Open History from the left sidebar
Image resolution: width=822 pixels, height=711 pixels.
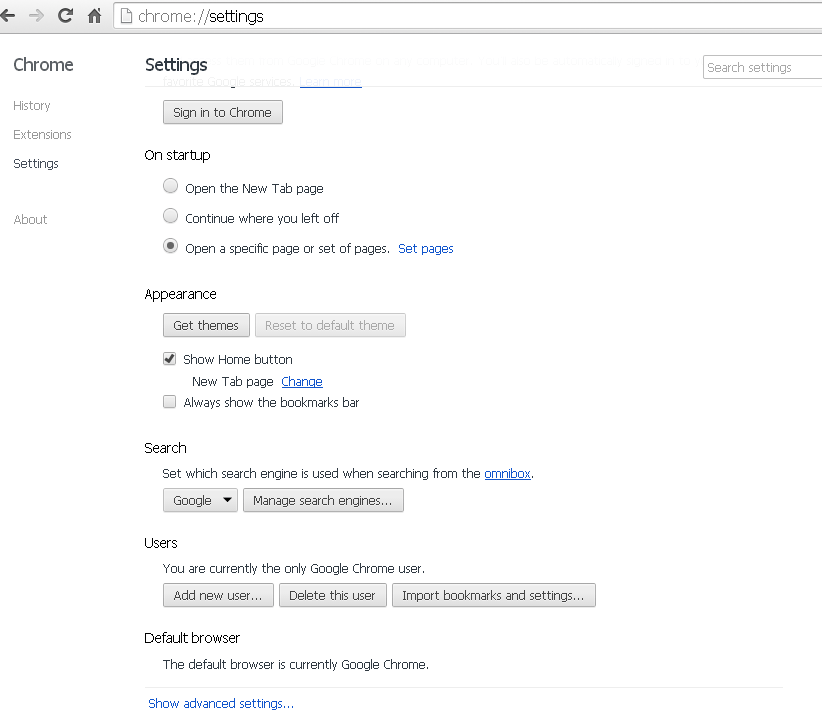click(32, 106)
